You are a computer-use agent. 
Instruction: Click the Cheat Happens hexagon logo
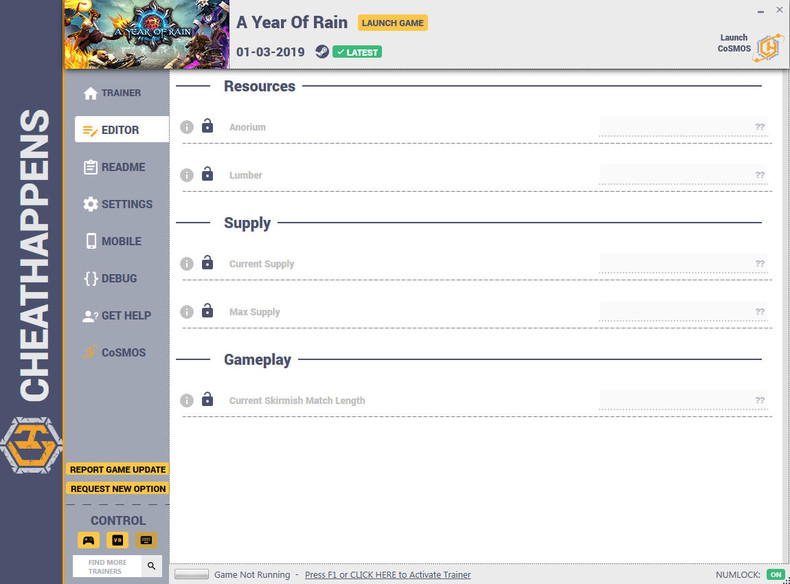(32, 445)
